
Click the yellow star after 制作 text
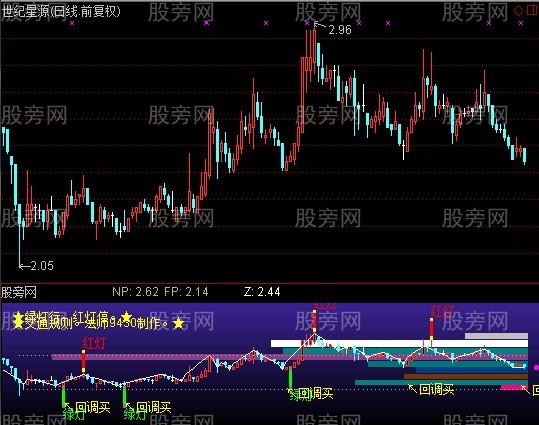178,323
